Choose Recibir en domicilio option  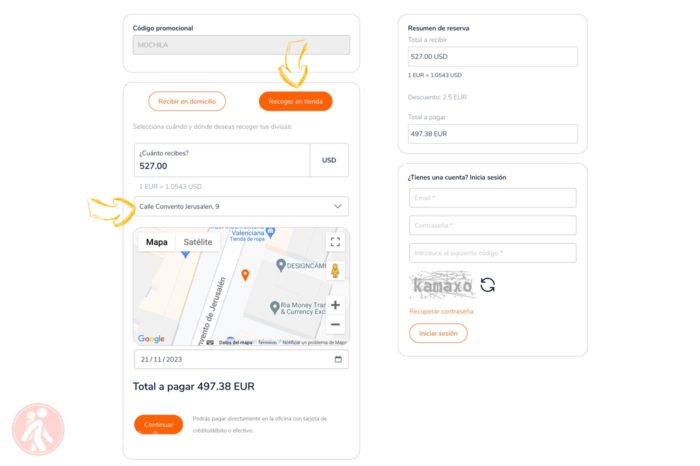pos(187,101)
